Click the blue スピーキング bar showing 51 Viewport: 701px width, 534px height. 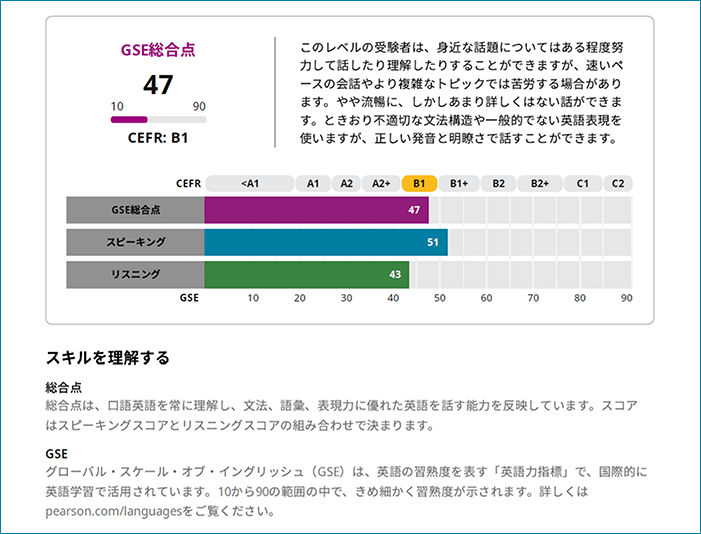[326, 242]
